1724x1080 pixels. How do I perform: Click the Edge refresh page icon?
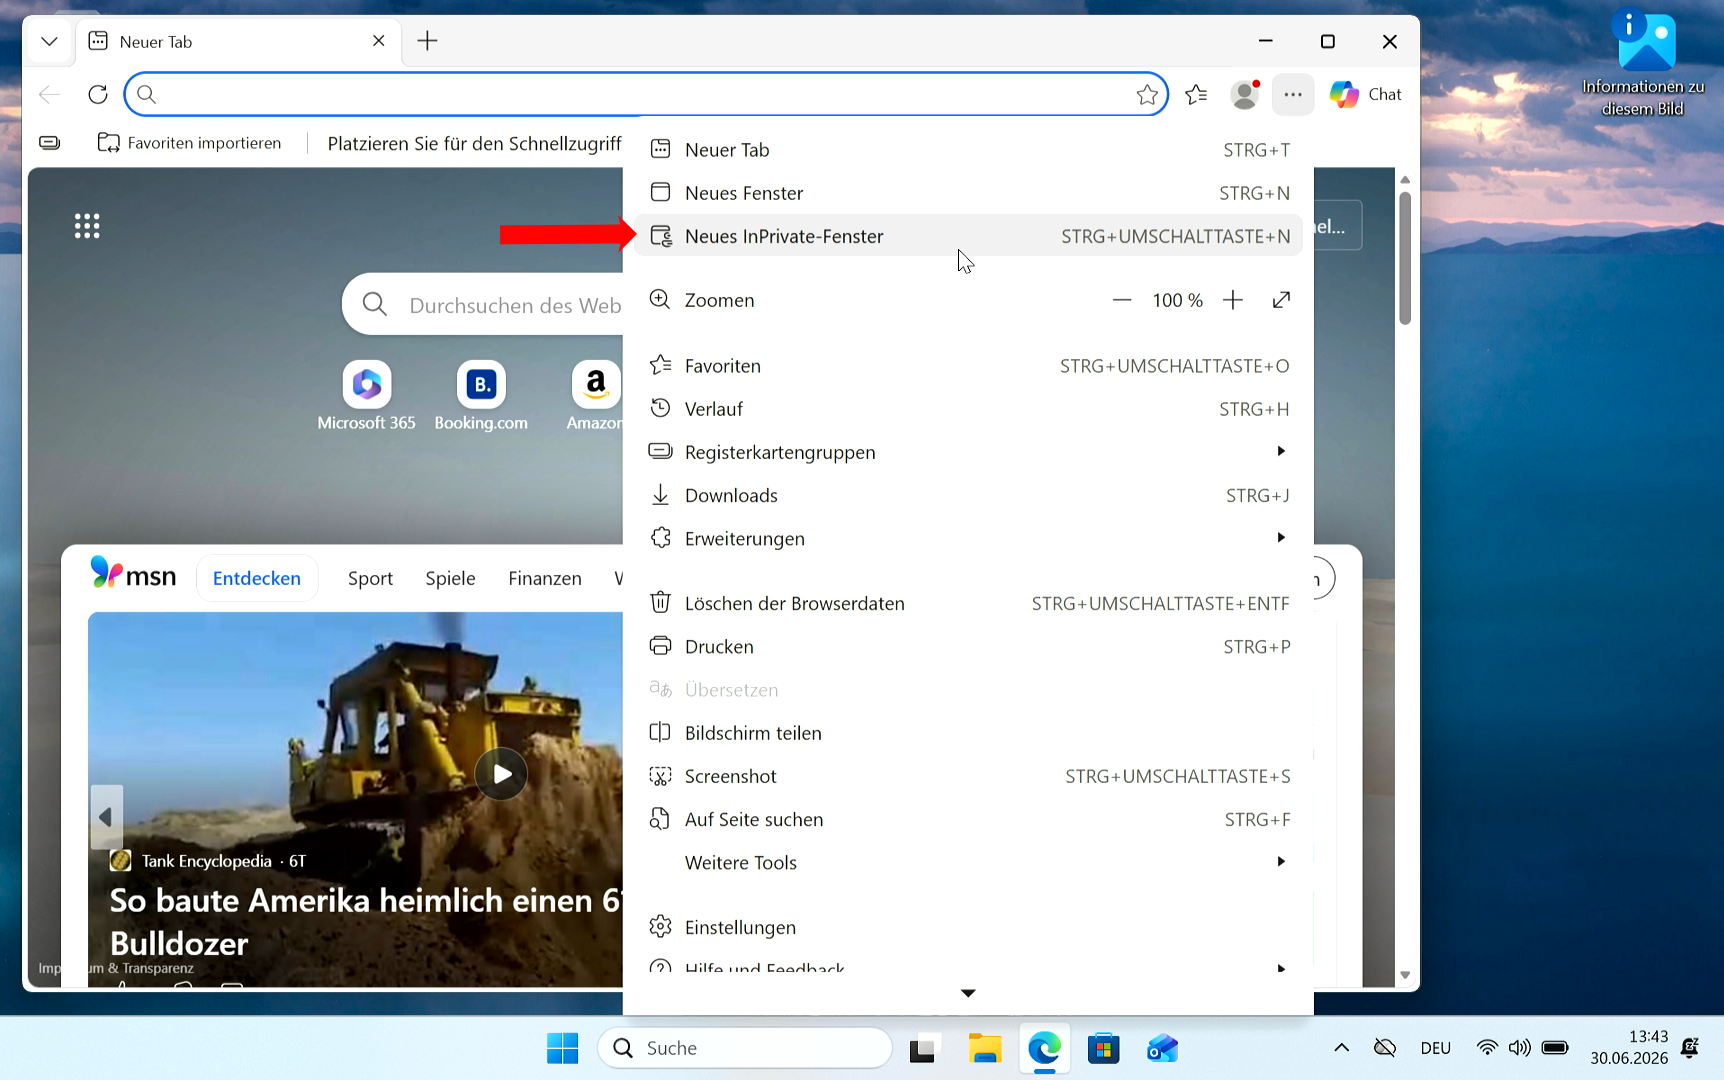tap(98, 94)
